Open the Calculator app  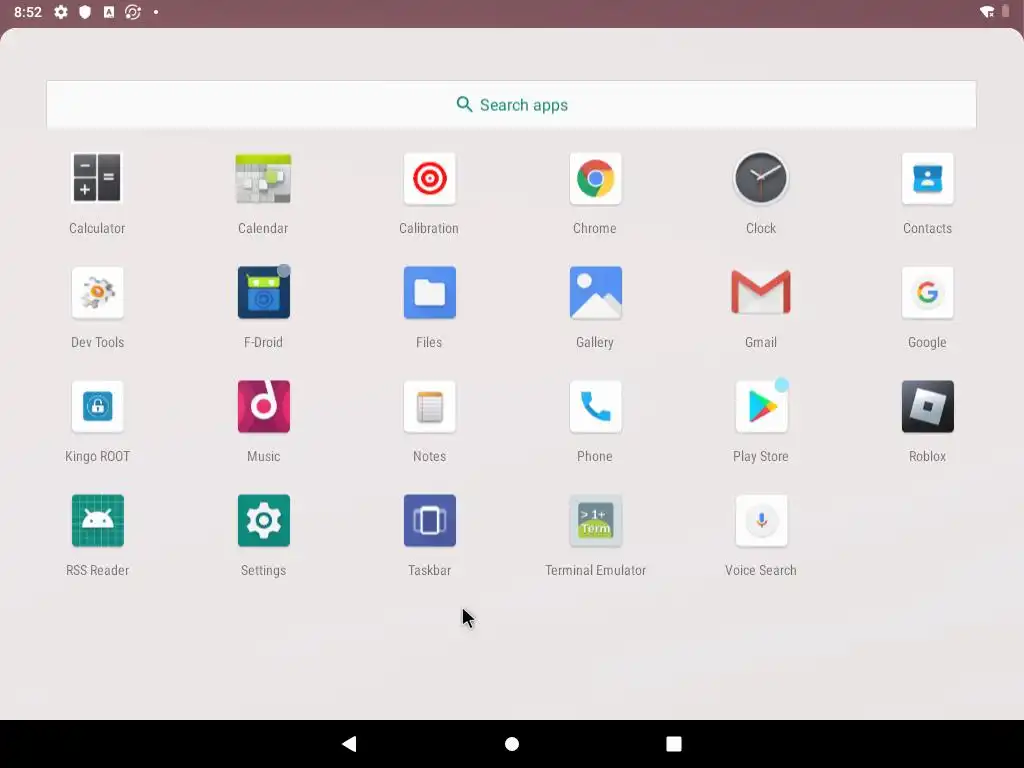pyautogui.click(x=97, y=178)
